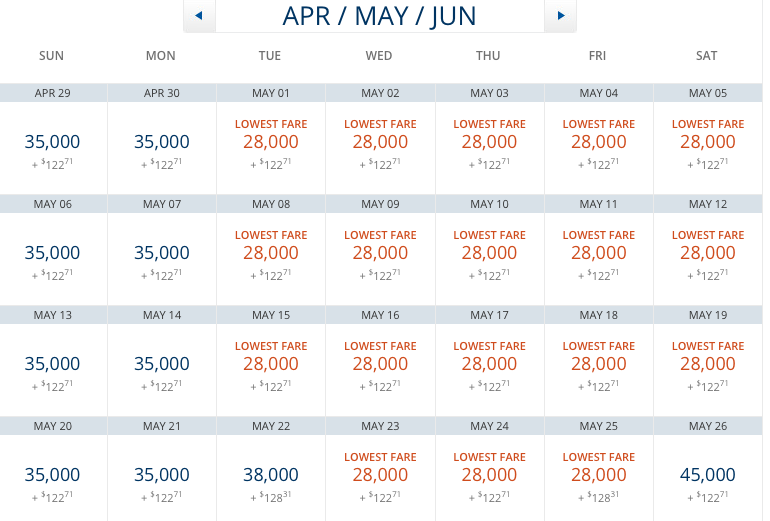Image resolution: width=770 pixels, height=521 pixels.
Task: Choose the MAY 26 fare of 45,000
Action: click(x=707, y=474)
